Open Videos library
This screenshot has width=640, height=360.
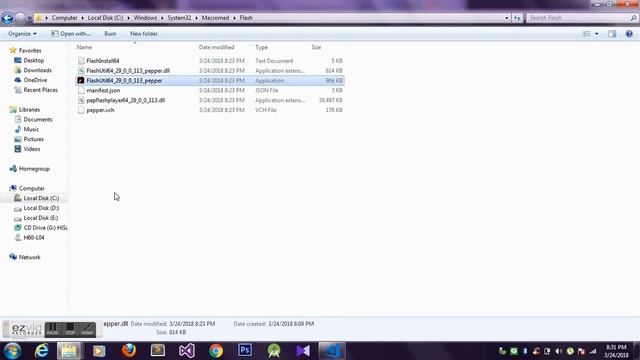(32, 149)
